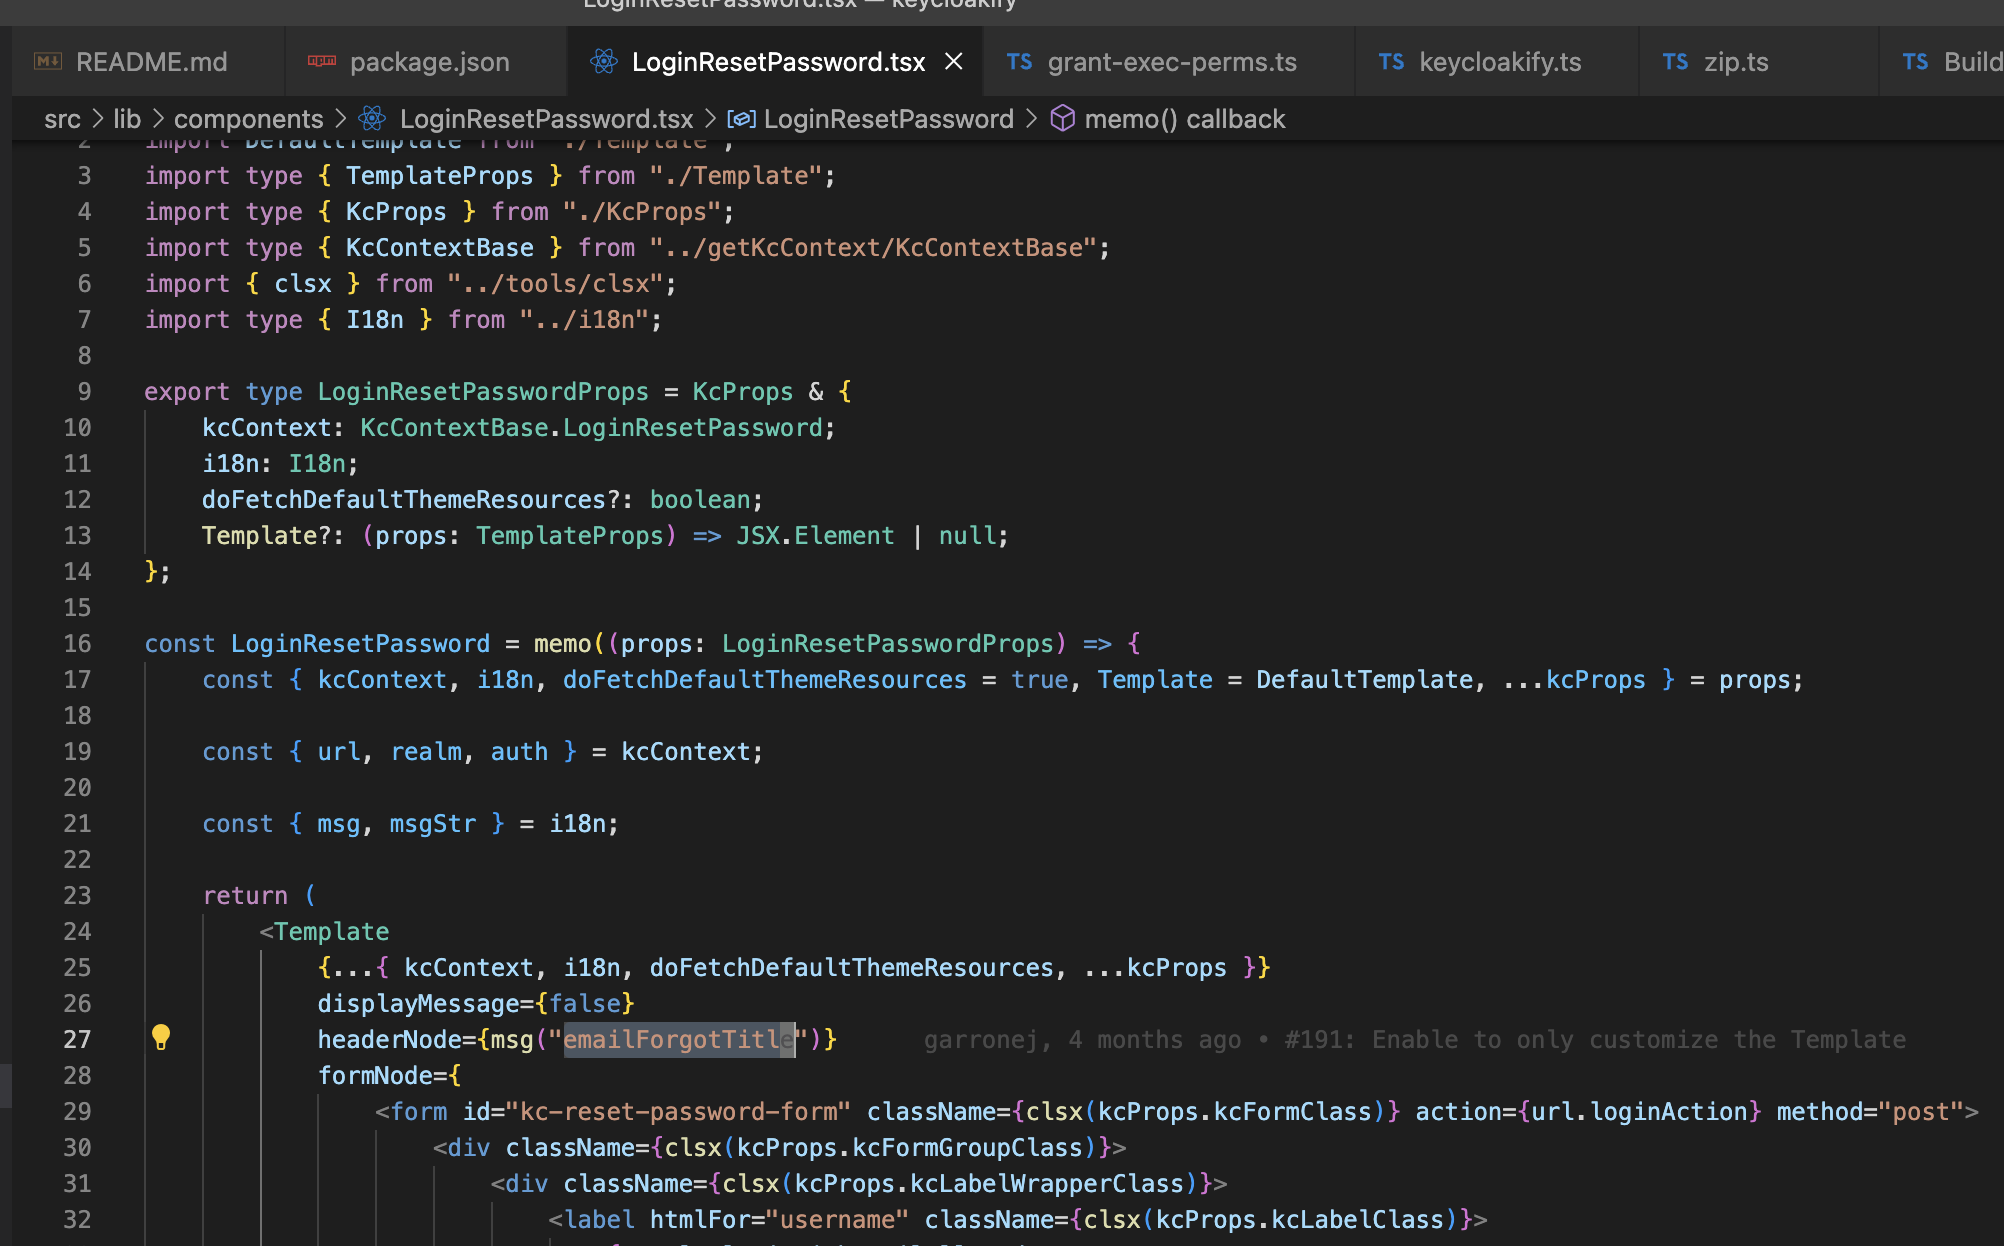2004x1246 pixels.
Task: Click the TS icon on zip.ts tab
Action: (1675, 61)
